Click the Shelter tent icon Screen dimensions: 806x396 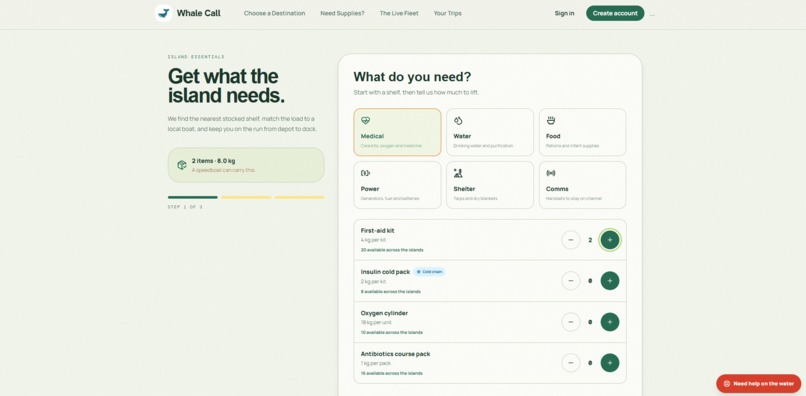458,173
